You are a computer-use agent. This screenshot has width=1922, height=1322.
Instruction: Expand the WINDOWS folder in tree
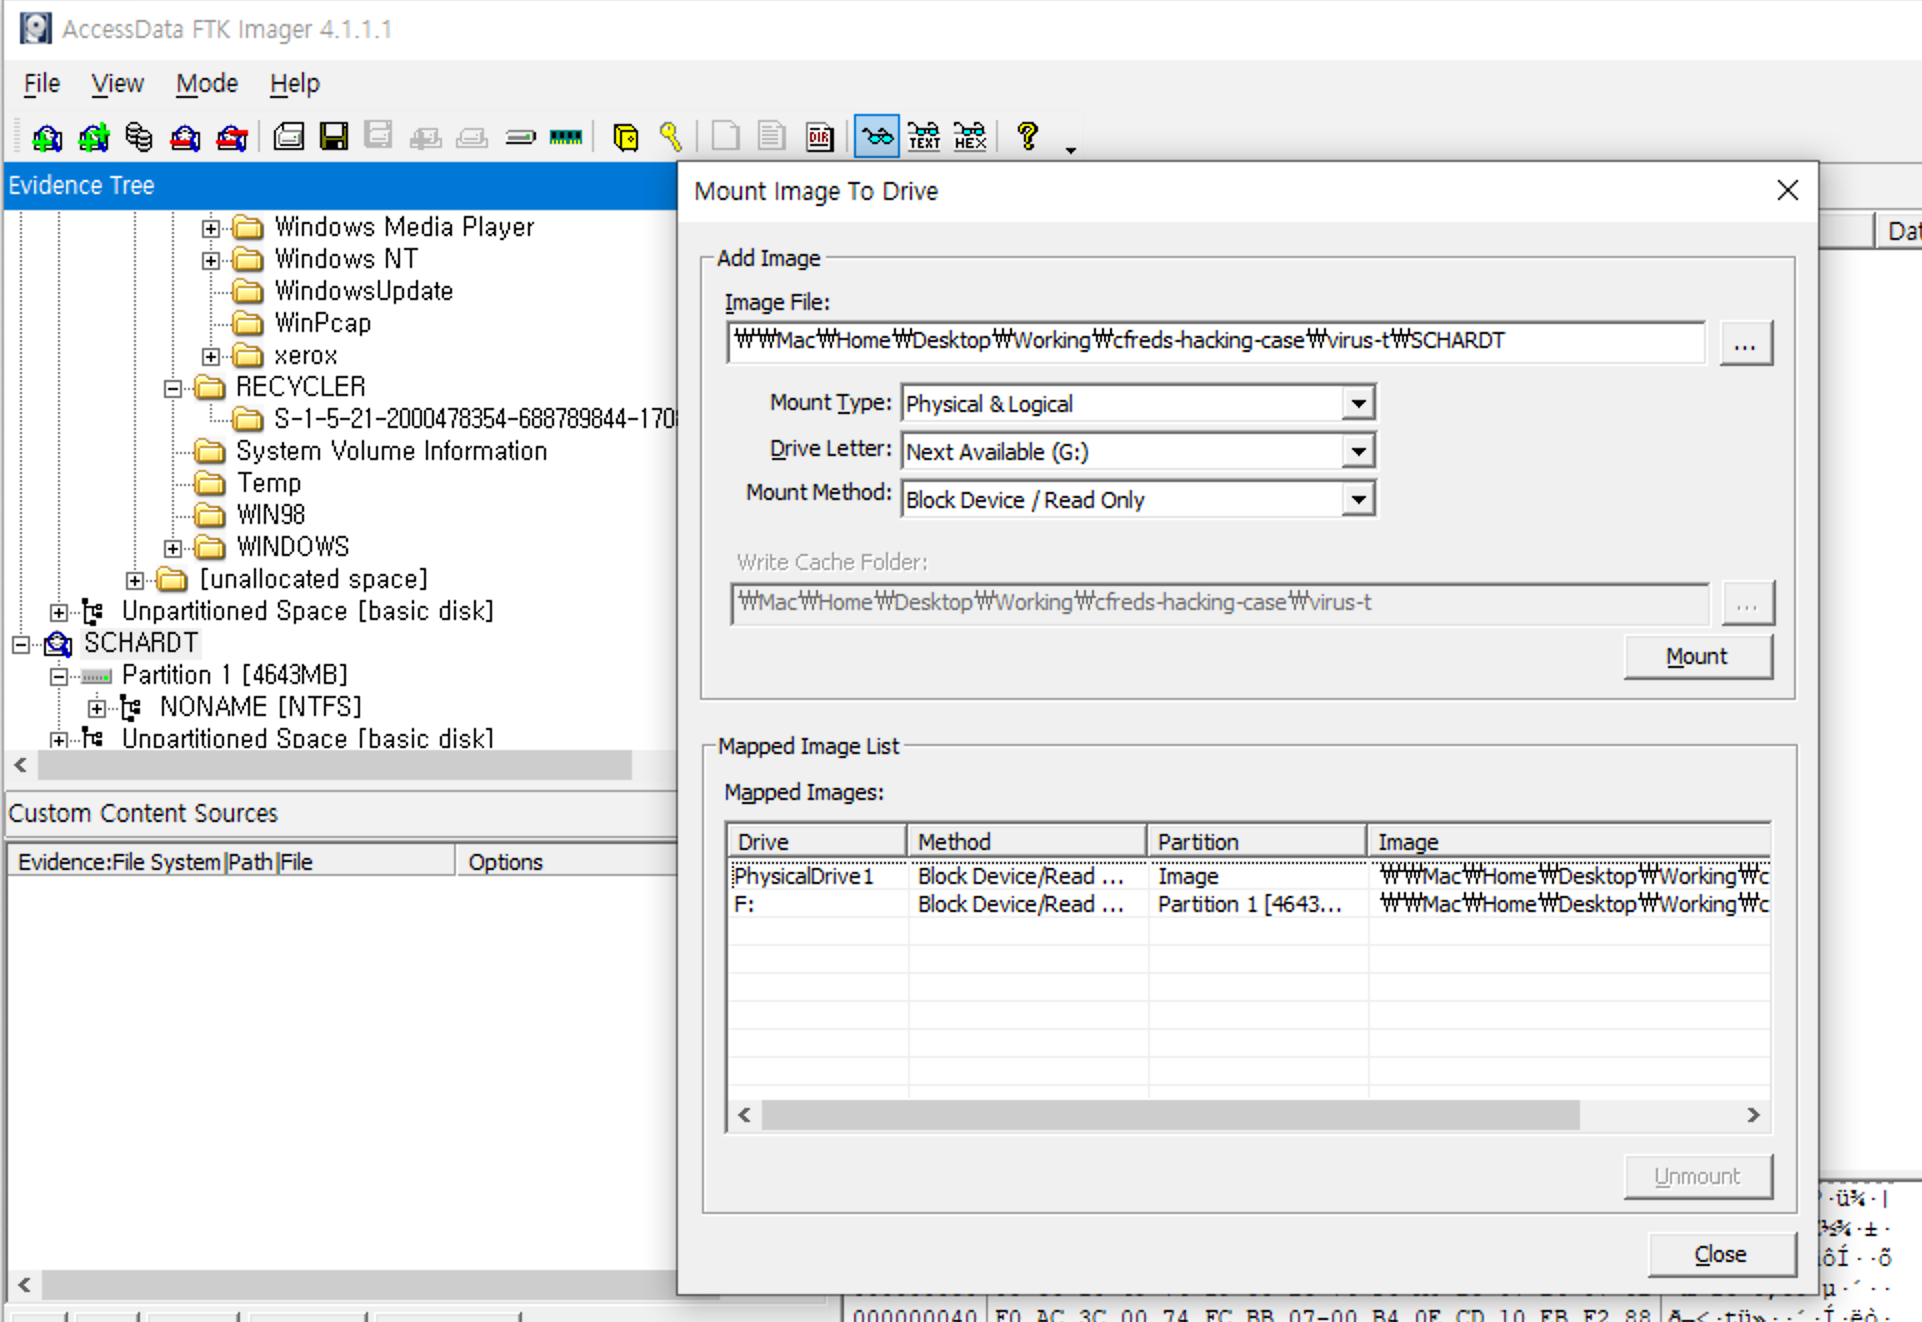click(x=173, y=548)
